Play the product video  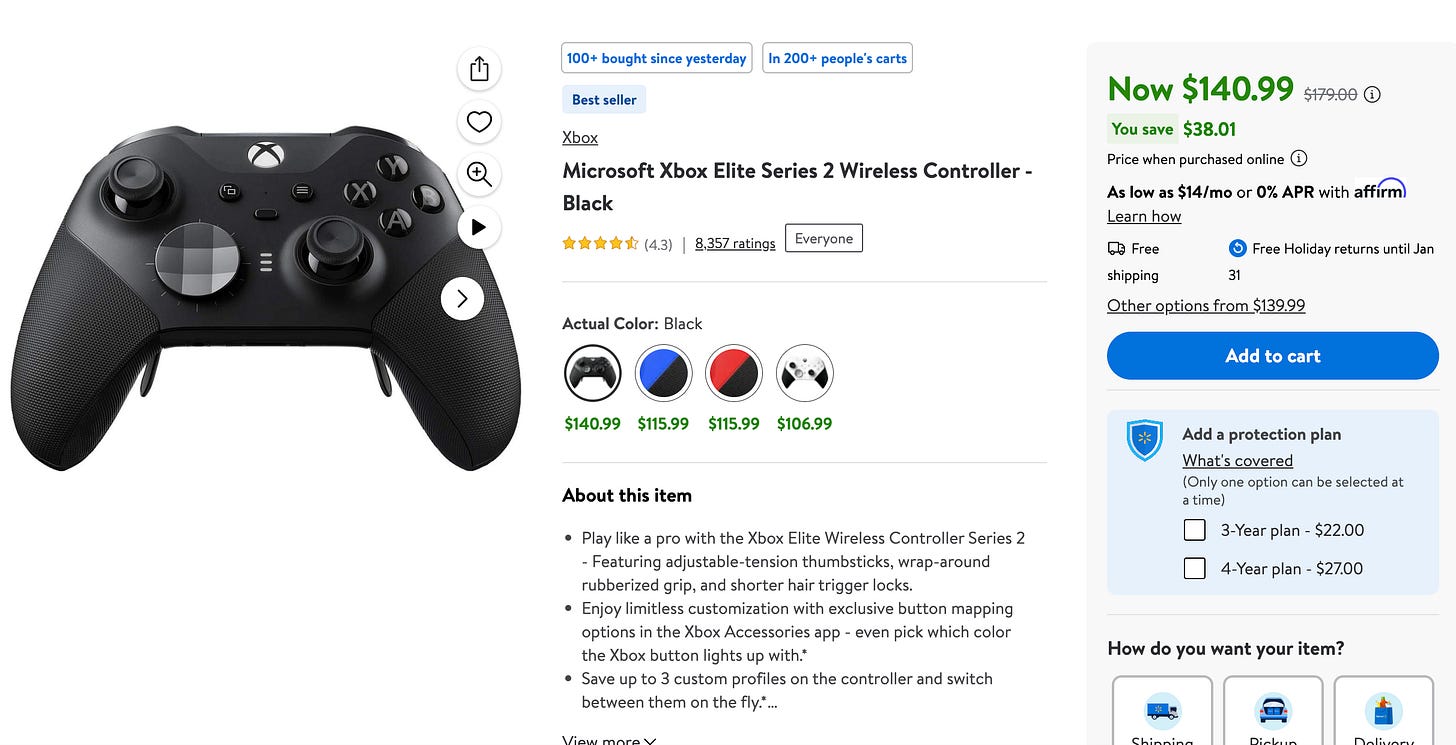click(x=479, y=227)
